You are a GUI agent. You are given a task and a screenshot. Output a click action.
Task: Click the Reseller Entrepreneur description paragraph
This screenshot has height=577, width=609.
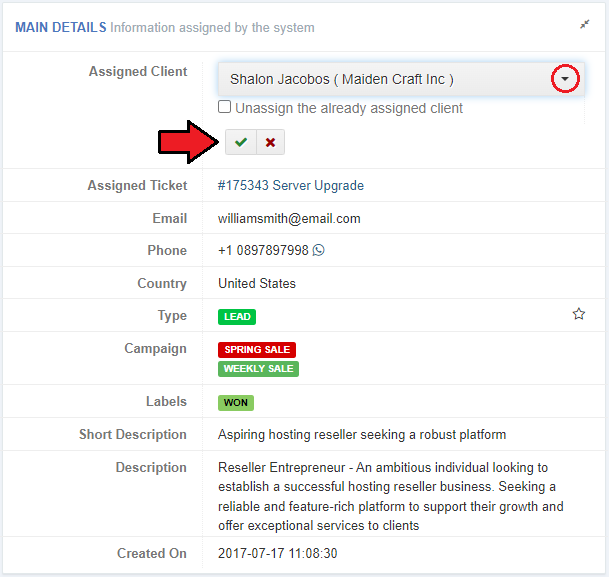(x=390, y=496)
